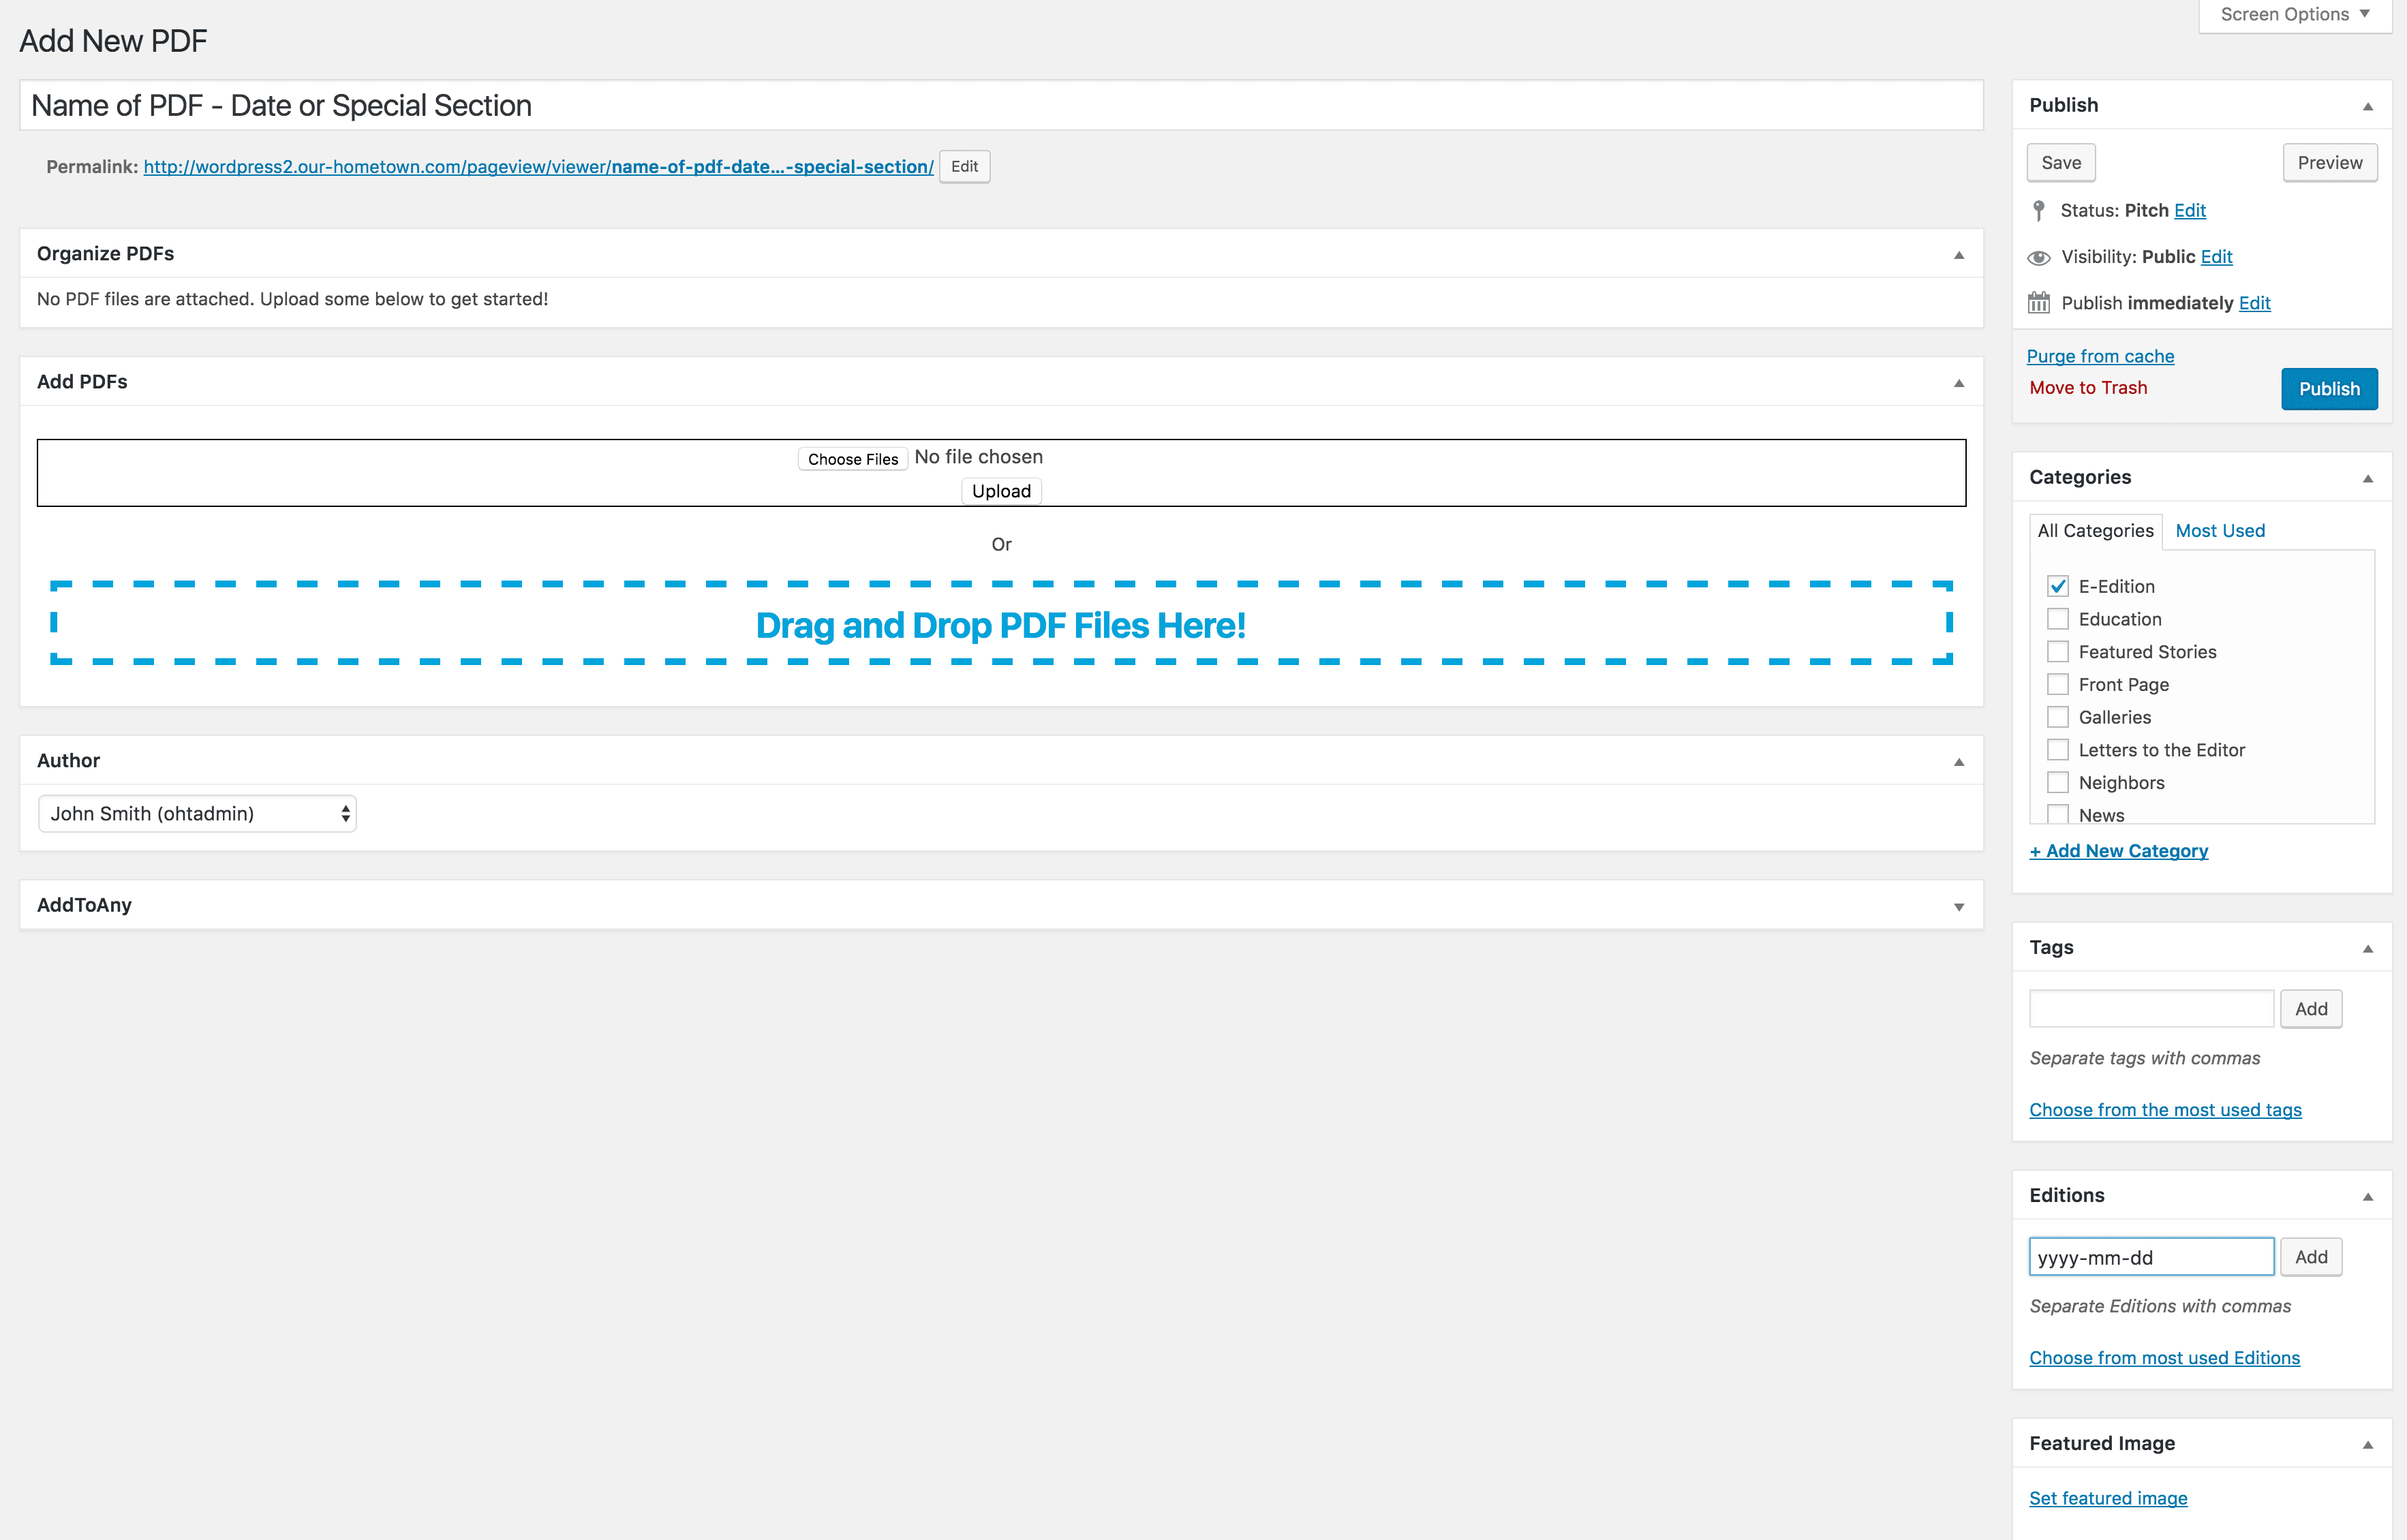The image size is (2407, 1540).
Task: Check the Letters to the Editor category
Action: (x=2057, y=750)
